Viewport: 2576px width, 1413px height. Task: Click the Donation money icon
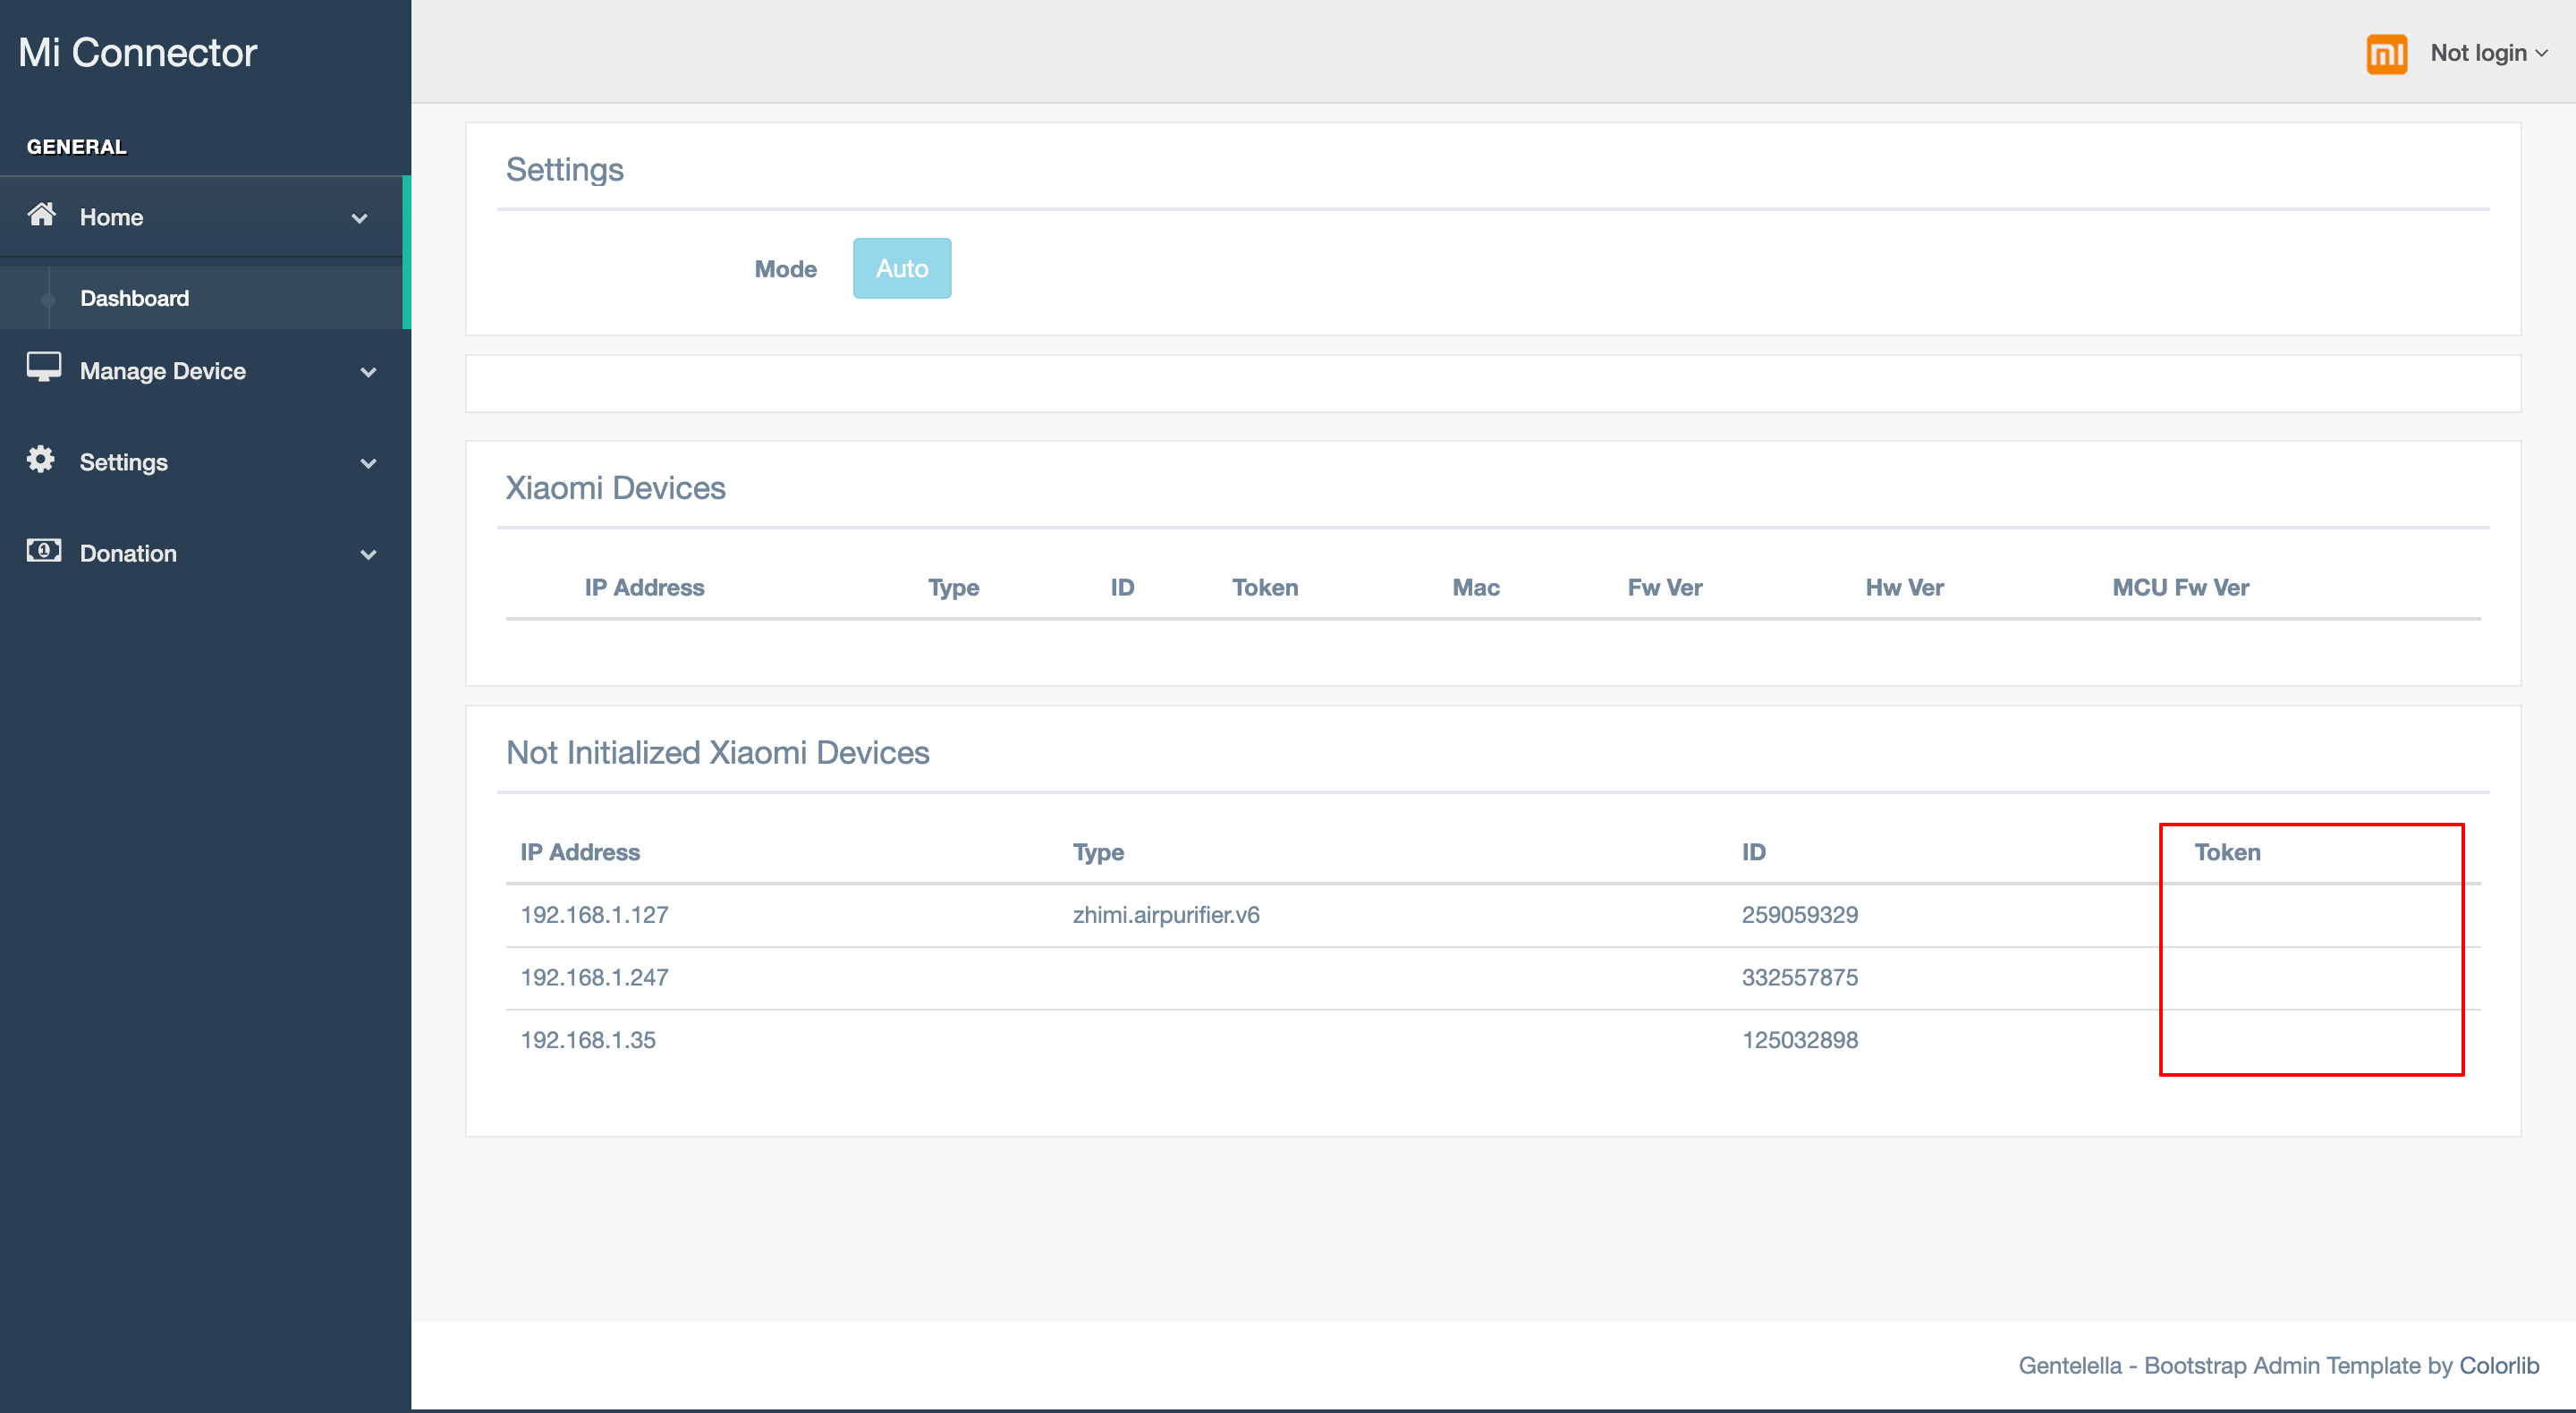(x=44, y=551)
